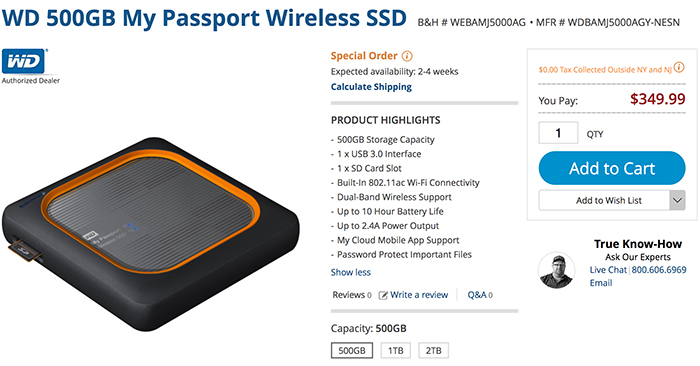Add item to Wish List
Image resolution: width=700 pixels, height=366 pixels.
(x=604, y=200)
